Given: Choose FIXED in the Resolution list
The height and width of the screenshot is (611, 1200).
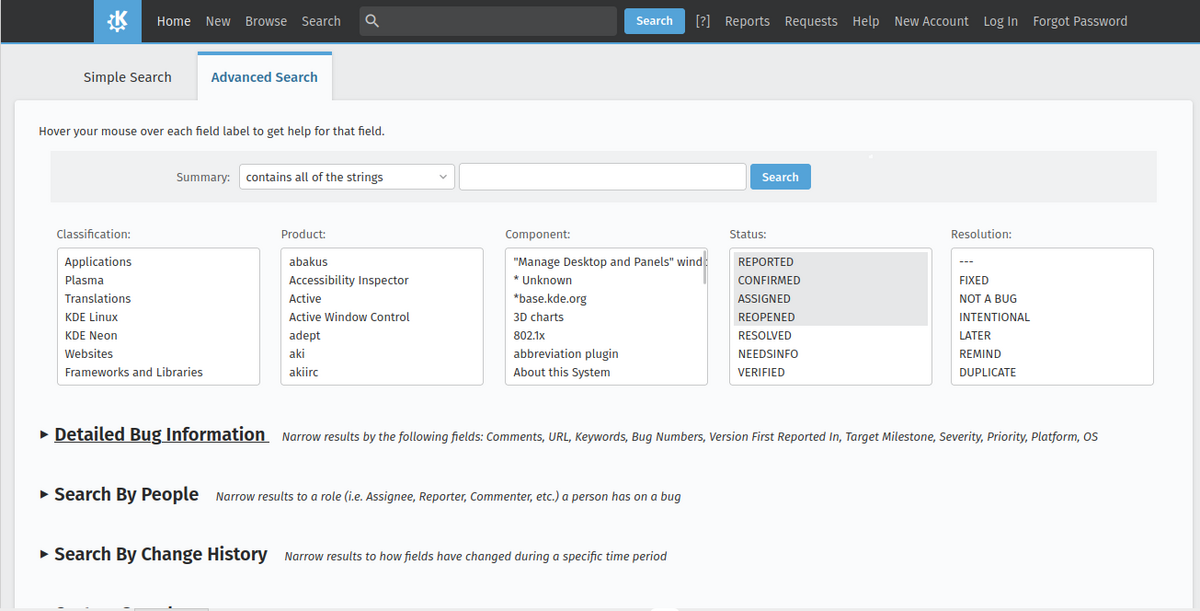Looking at the screenshot, I should pyautogui.click(x=973, y=281).
